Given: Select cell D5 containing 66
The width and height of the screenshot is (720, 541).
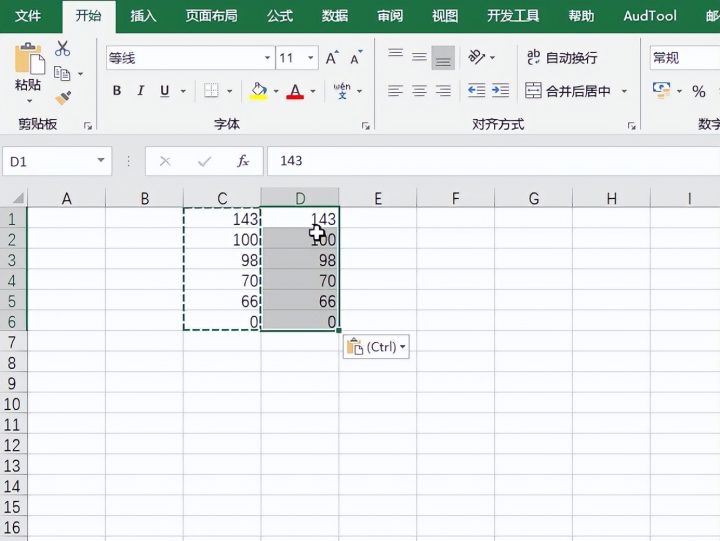Looking at the screenshot, I should [300, 301].
